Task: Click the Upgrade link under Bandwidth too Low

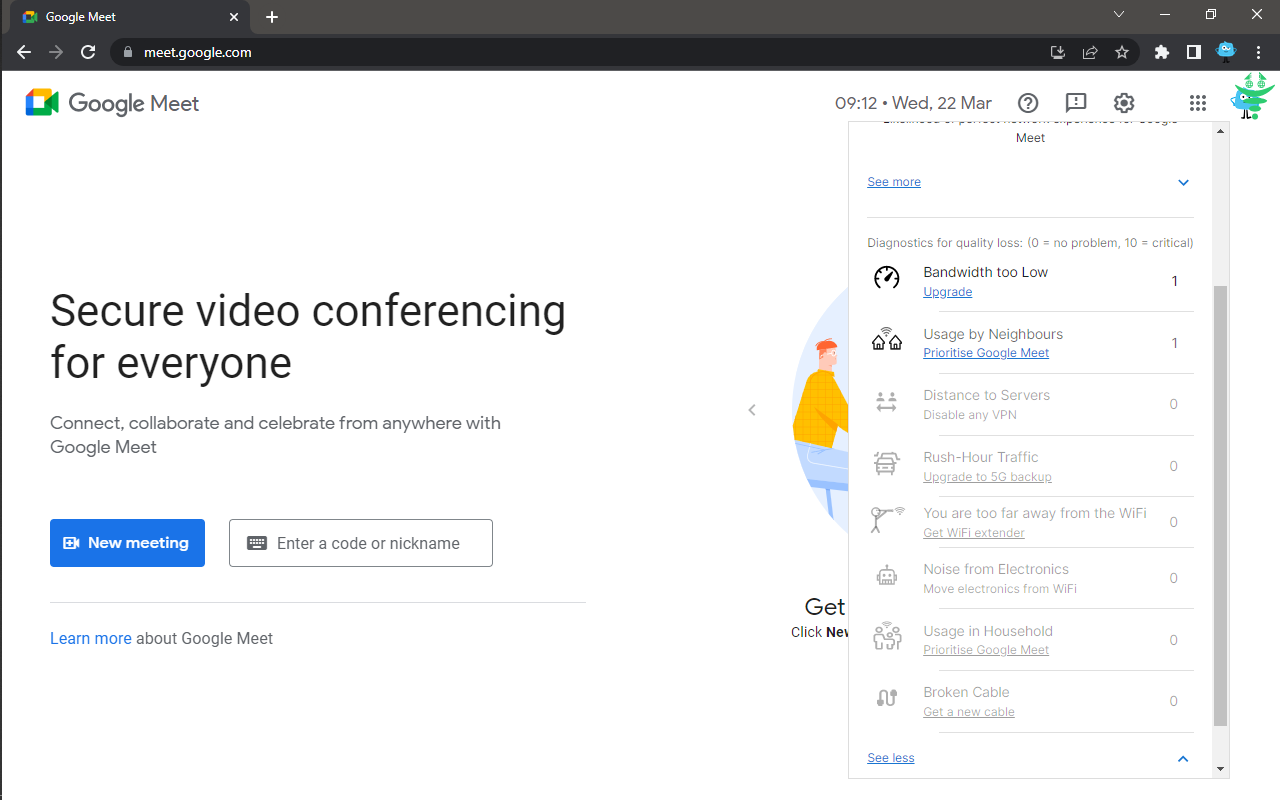Action: pyautogui.click(x=948, y=292)
